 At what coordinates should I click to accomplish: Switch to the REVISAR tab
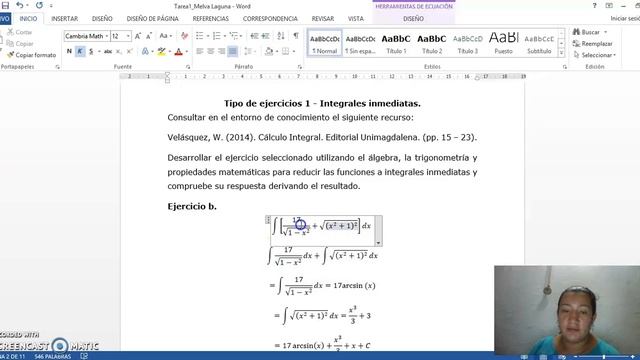click(323, 19)
